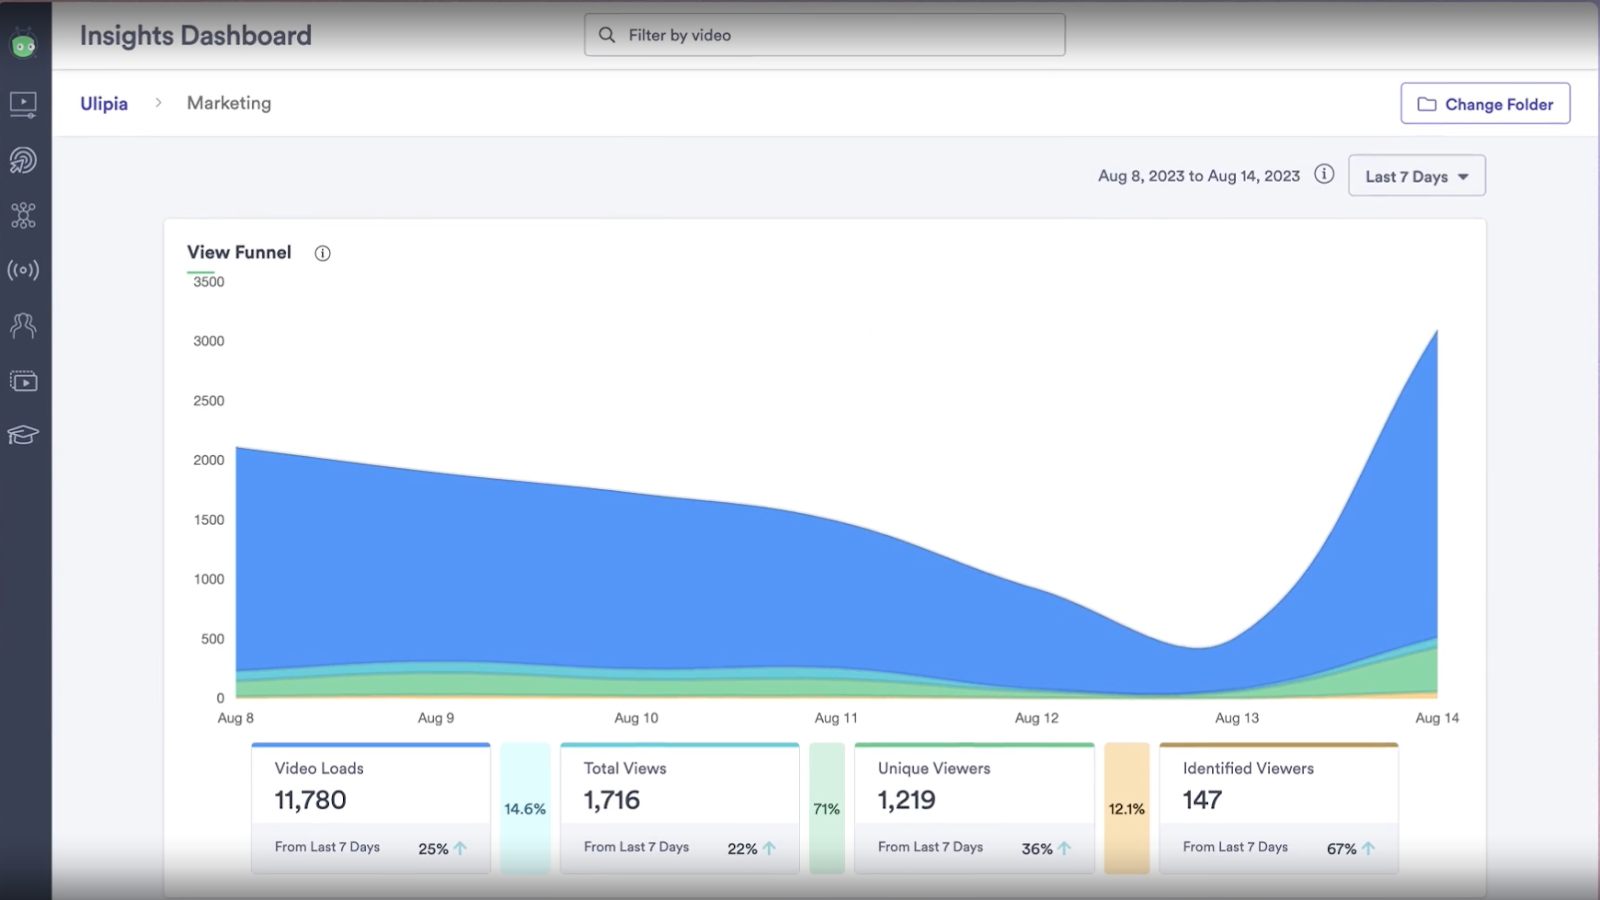This screenshot has height=900, width=1600.
Task: Click the 25% change value
Action: point(433,849)
